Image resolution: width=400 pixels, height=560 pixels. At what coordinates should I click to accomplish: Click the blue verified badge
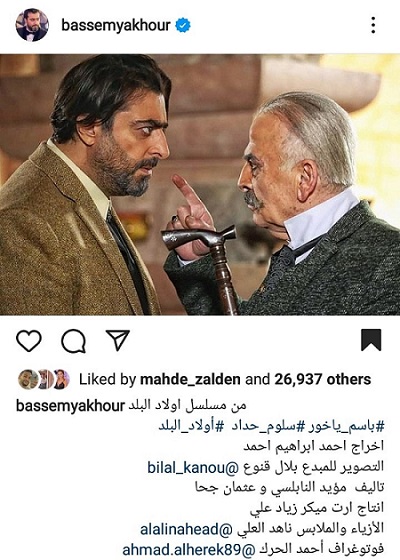point(183,25)
